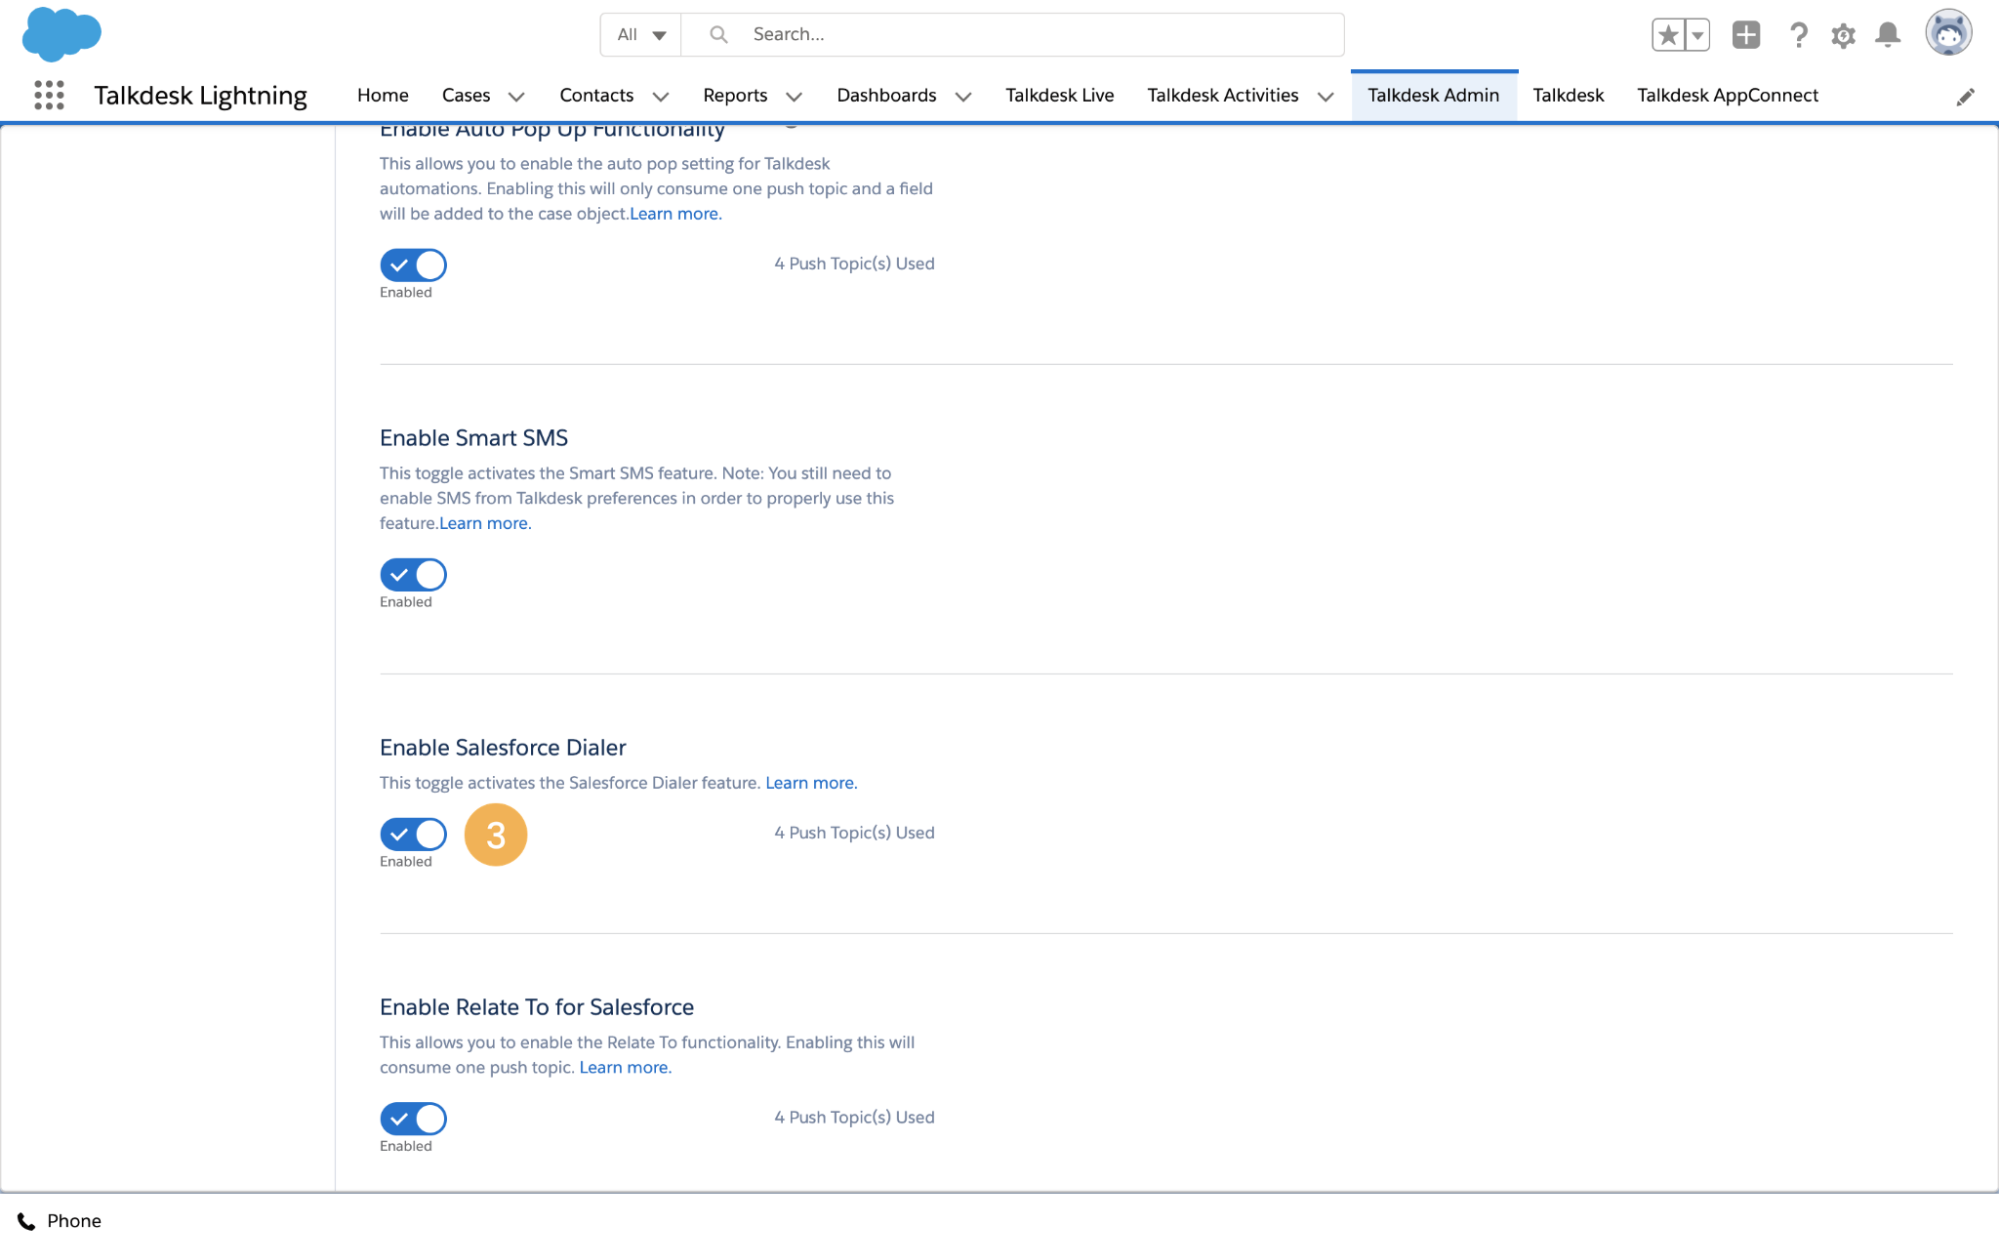The image size is (1999, 1250).
Task: Click the pencil edit icon
Action: pos(1965,96)
